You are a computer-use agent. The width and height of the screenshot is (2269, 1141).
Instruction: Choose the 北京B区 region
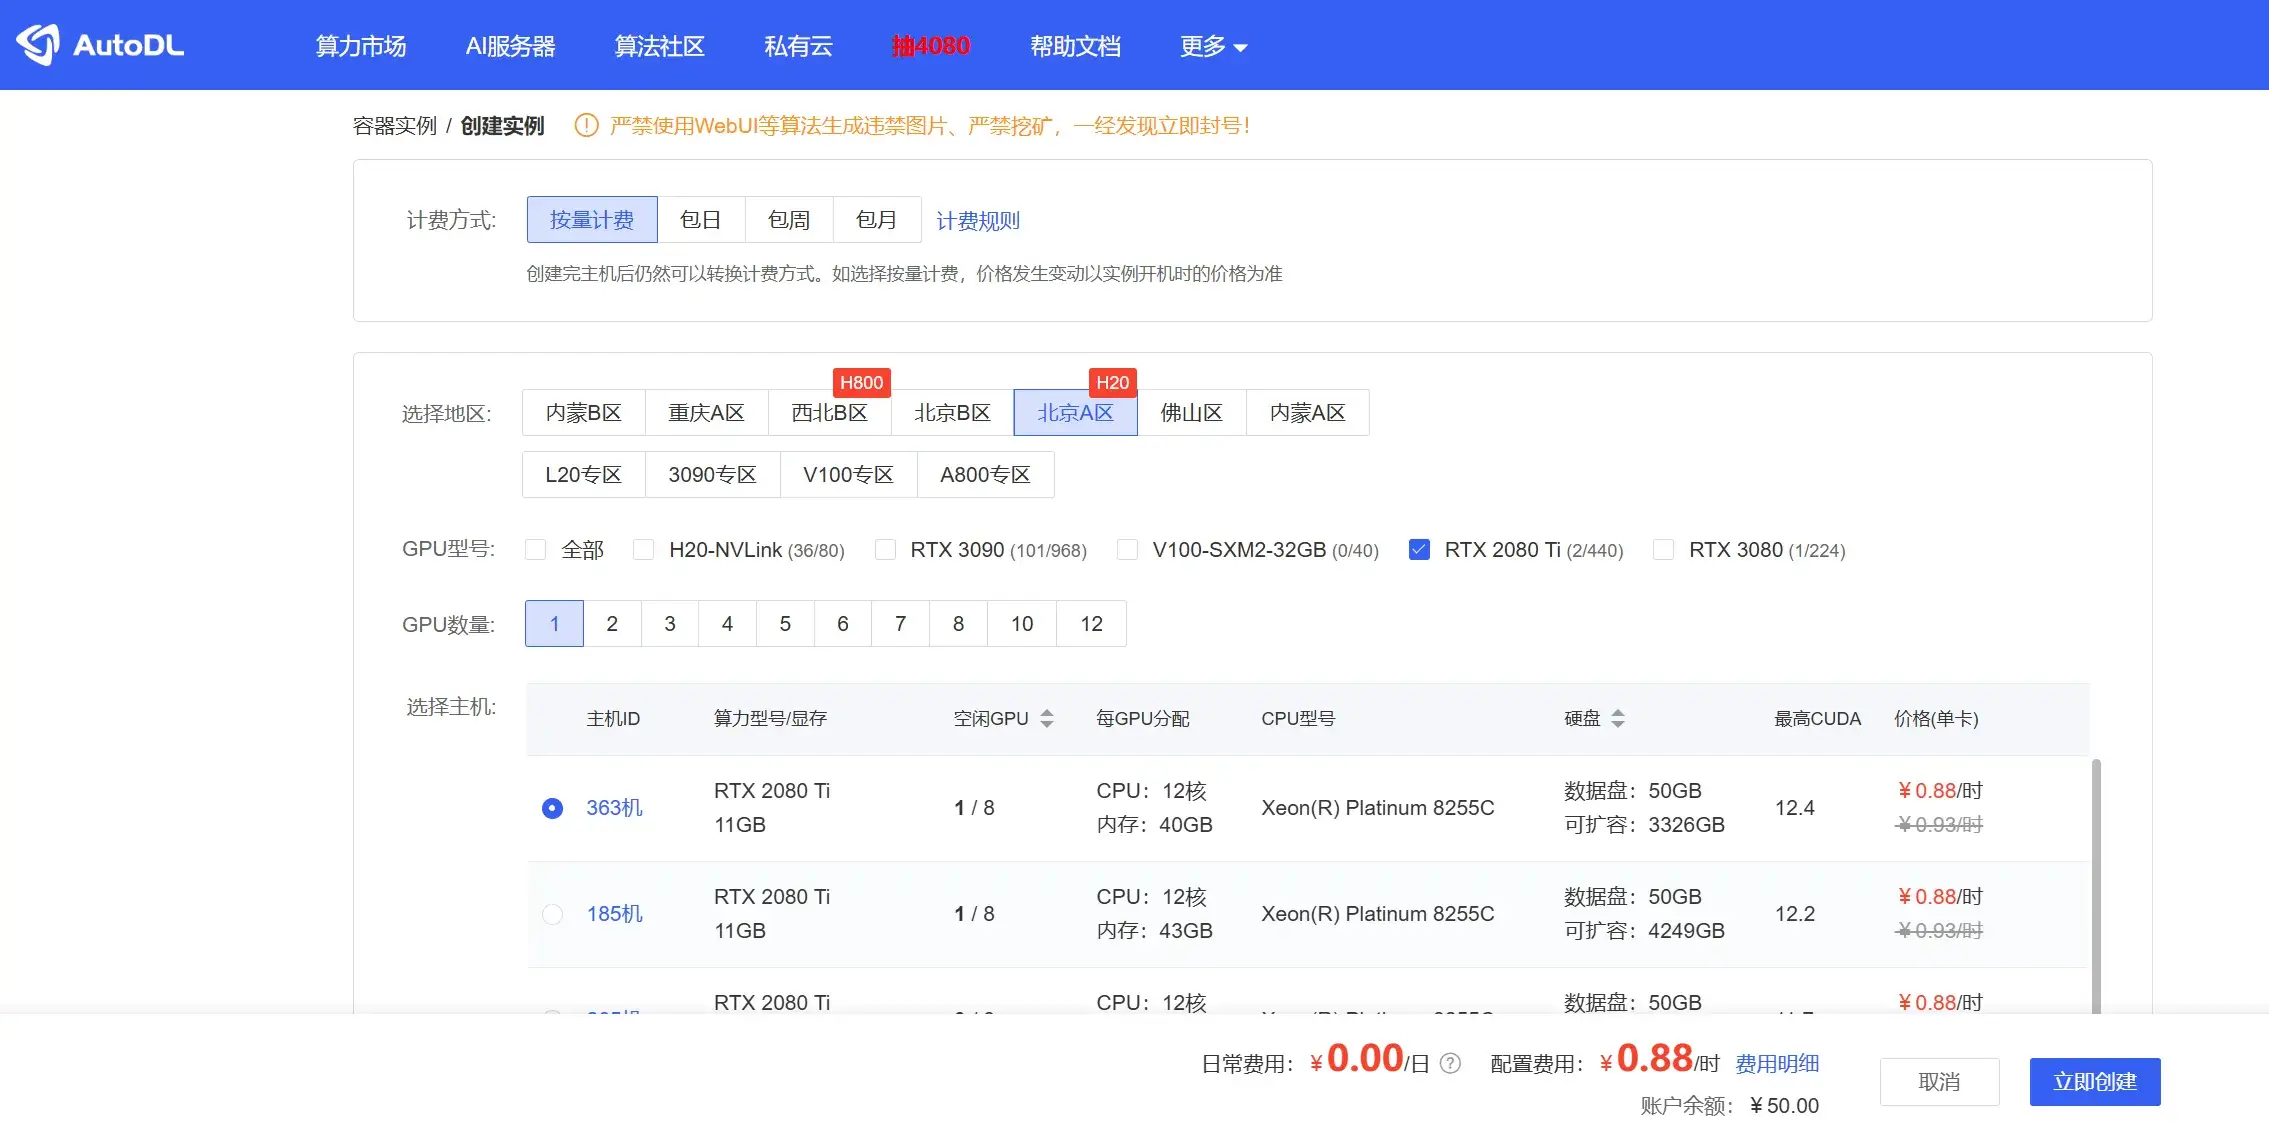coord(953,413)
